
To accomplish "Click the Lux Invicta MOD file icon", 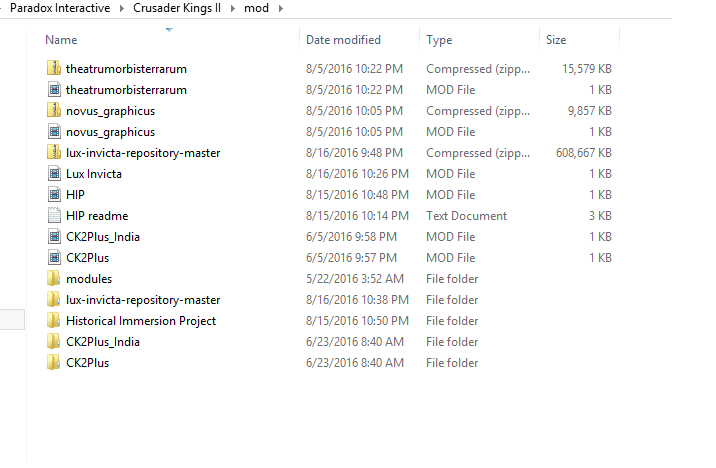I will click(x=54, y=174).
